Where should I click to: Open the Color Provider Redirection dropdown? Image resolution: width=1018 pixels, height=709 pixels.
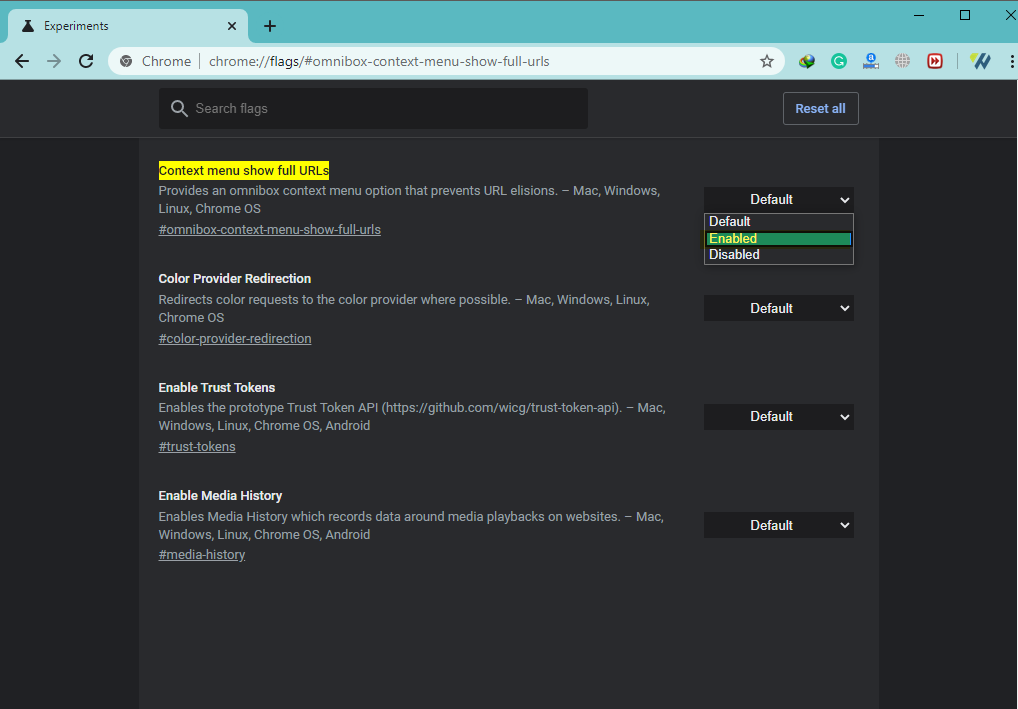click(x=778, y=308)
